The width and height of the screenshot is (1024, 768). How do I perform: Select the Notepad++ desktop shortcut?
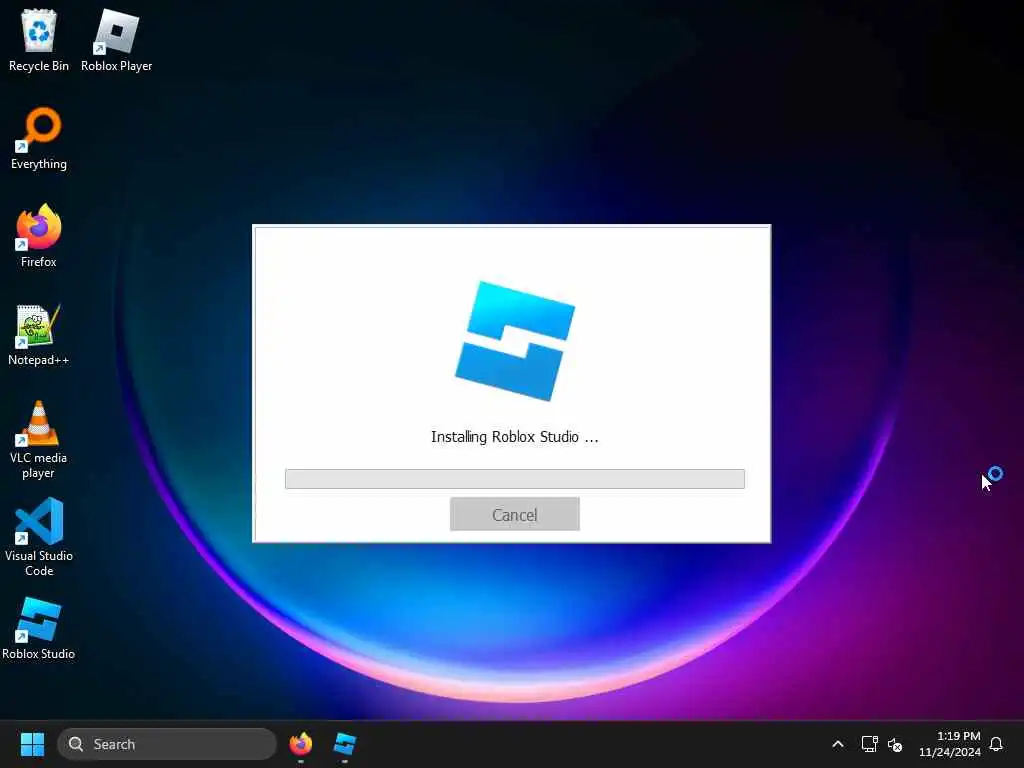[x=39, y=334]
